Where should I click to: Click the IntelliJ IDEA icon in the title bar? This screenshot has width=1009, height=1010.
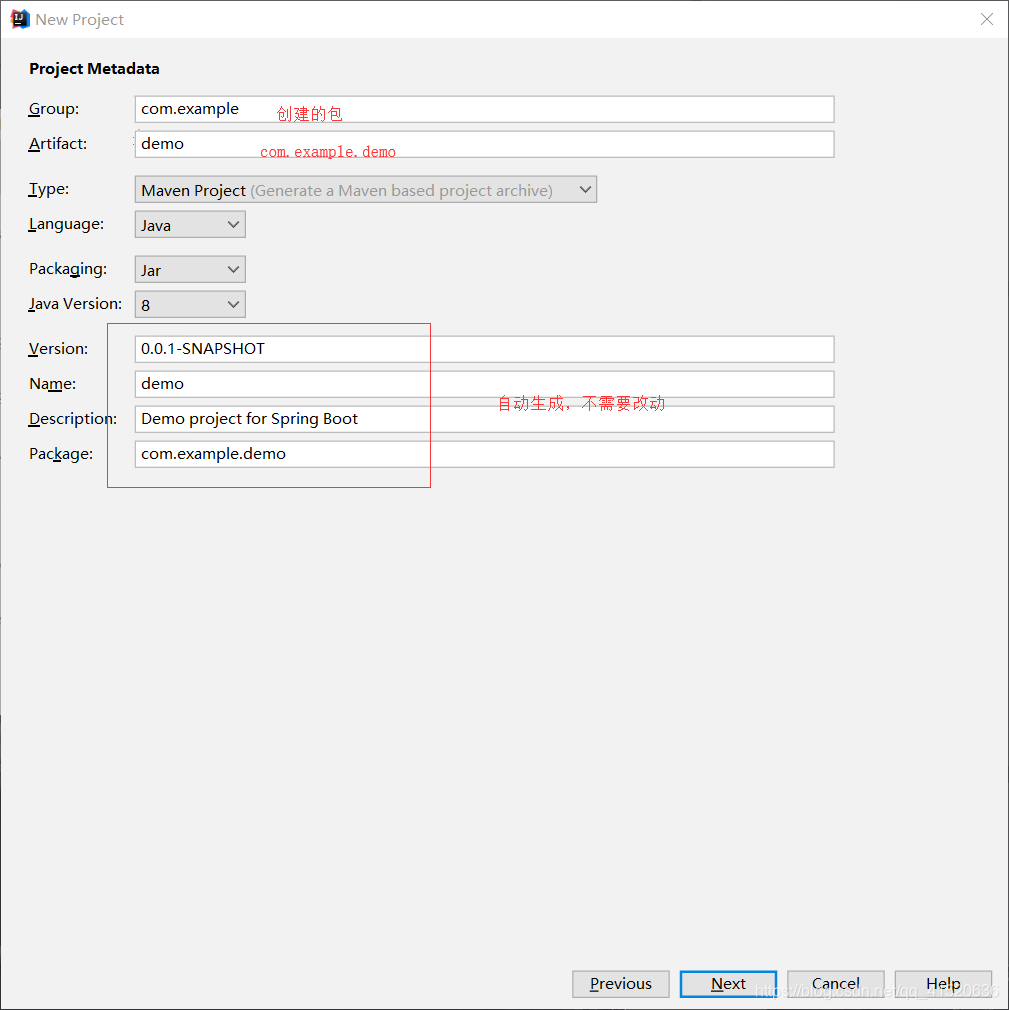(19, 18)
